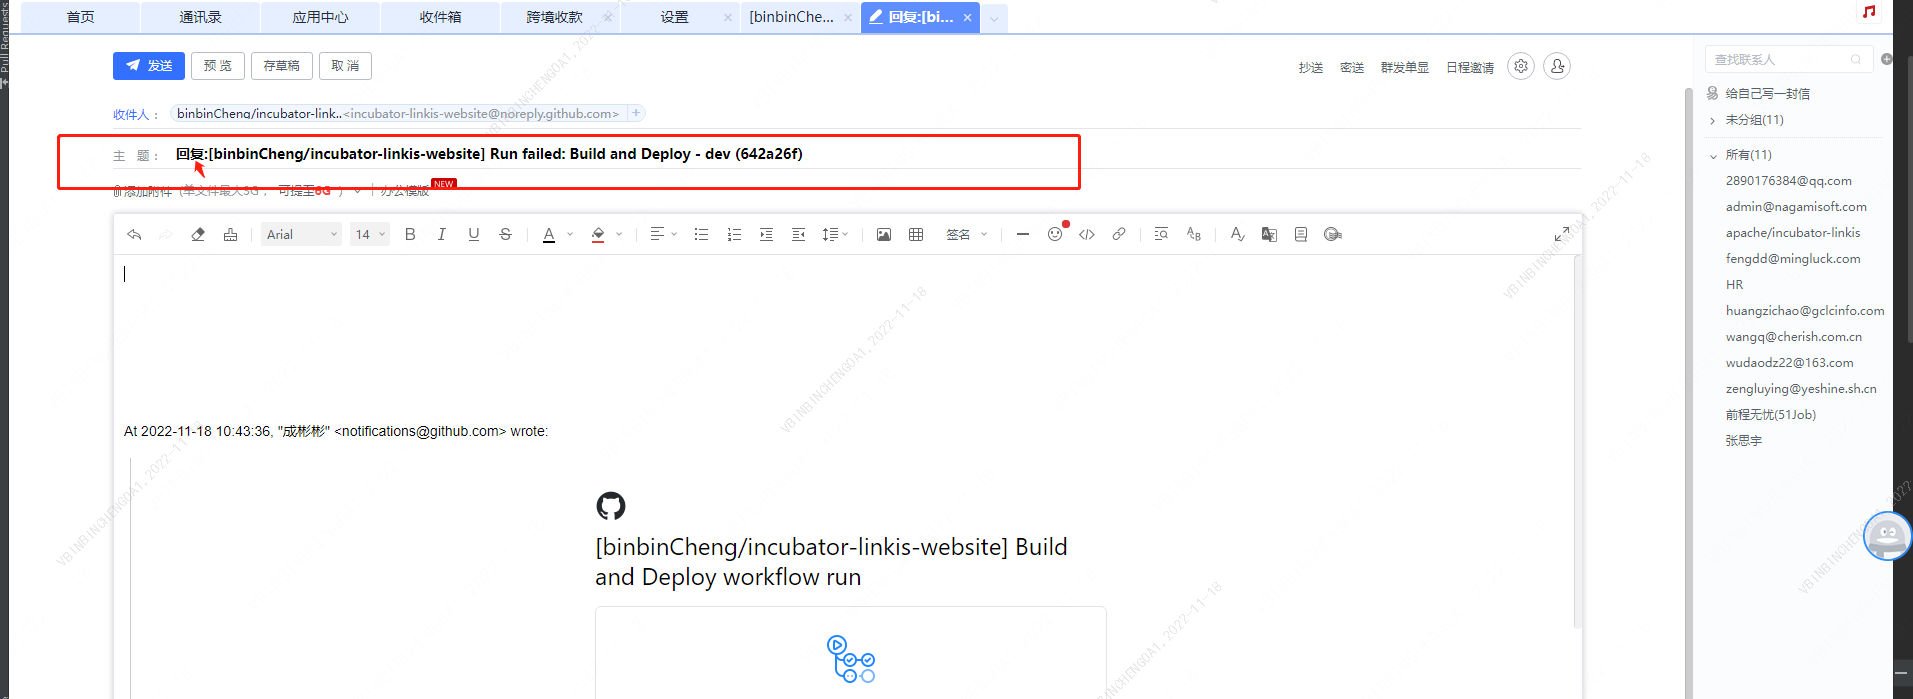1913x699 pixels.
Task: Click the music note icon at top right
Action: tap(1869, 12)
